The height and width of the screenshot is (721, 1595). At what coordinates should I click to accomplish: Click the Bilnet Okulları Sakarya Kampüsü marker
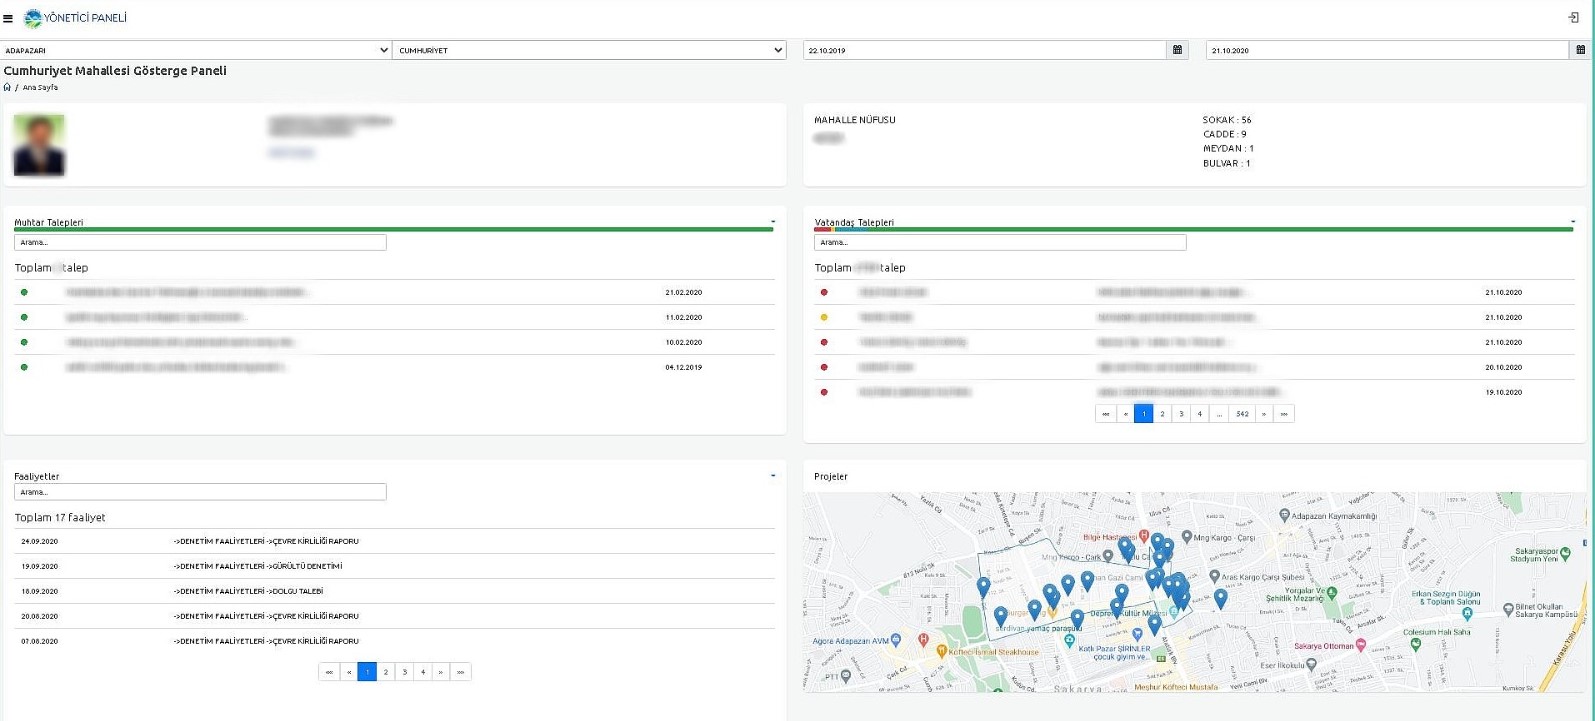click(x=1508, y=608)
